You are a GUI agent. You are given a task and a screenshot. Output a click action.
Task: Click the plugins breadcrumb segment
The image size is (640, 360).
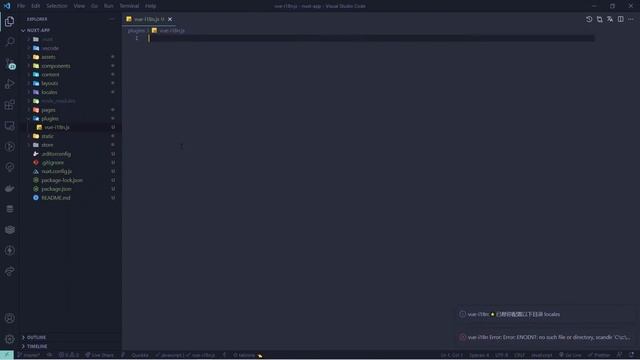[136, 30]
